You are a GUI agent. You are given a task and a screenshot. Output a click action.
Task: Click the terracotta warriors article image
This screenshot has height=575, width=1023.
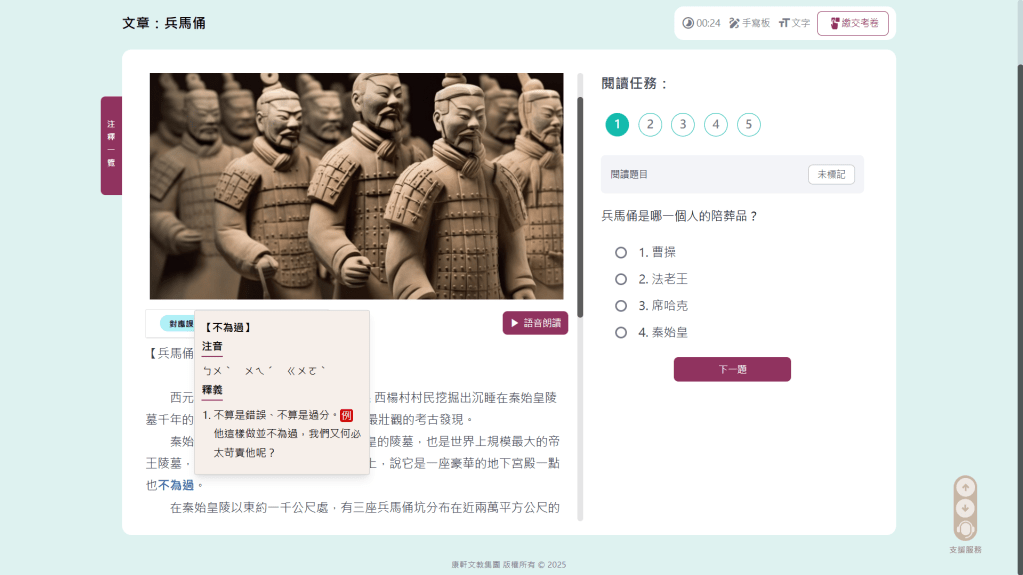pyautogui.click(x=356, y=186)
